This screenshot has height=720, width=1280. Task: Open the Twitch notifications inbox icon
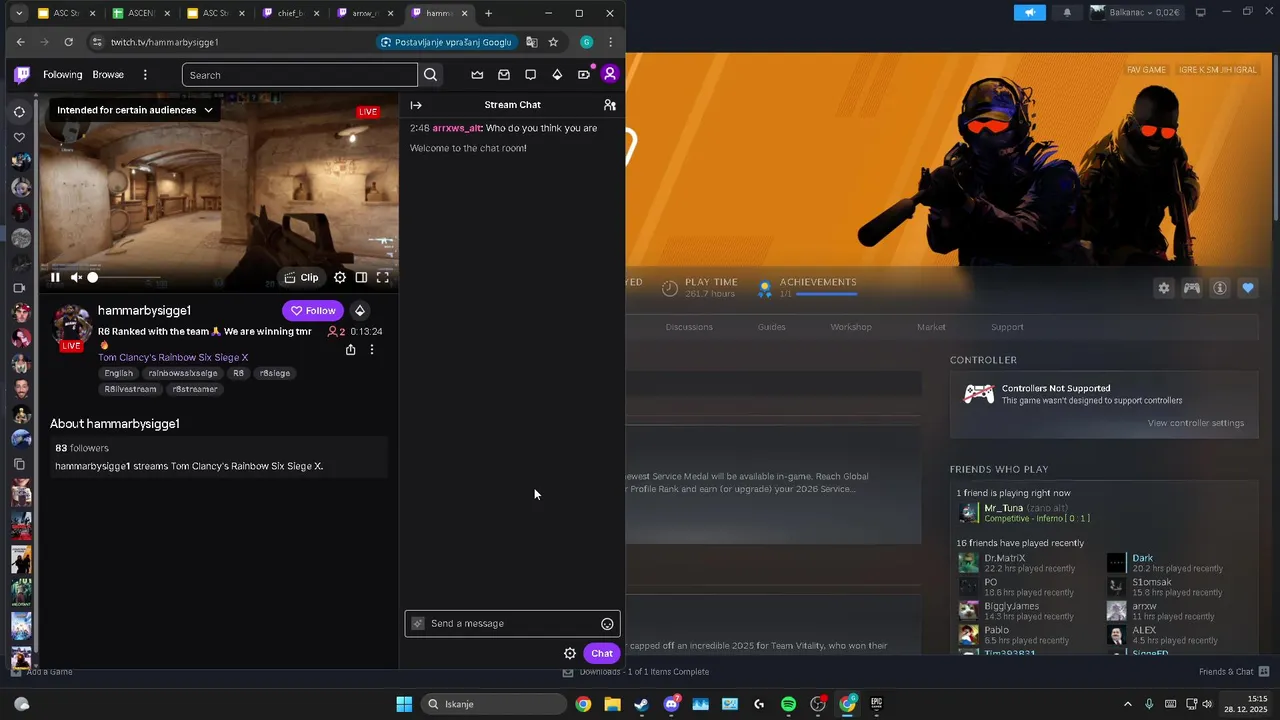504,74
